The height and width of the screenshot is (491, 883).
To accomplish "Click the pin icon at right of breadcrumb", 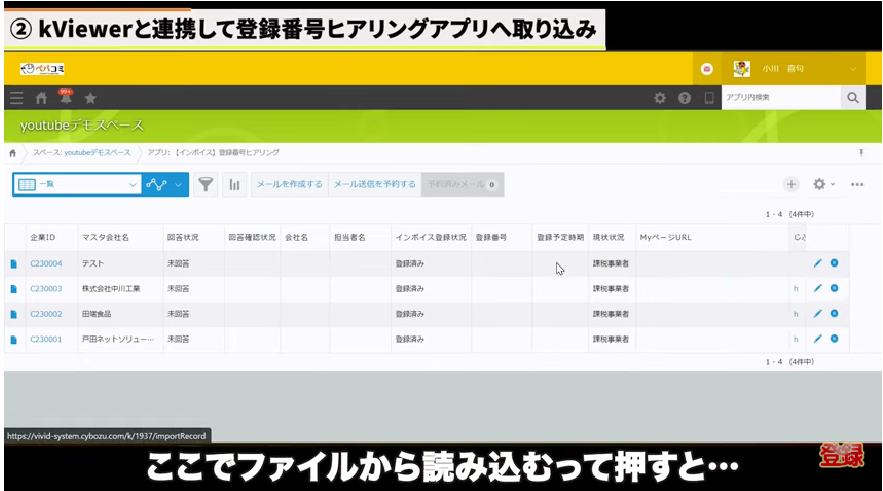I will click(861, 153).
